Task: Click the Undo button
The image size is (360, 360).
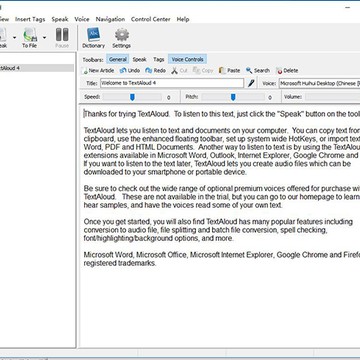Action: point(130,71)
